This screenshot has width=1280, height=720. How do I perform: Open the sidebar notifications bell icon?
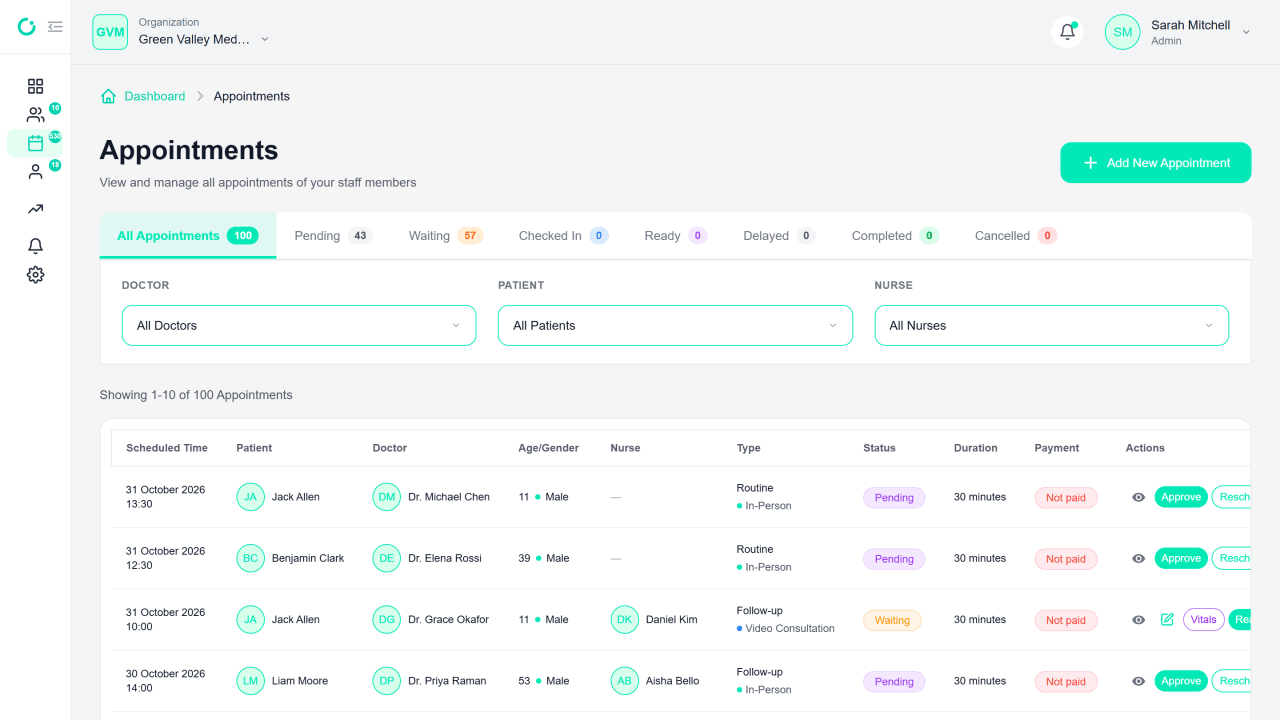(x=35, y=246)
